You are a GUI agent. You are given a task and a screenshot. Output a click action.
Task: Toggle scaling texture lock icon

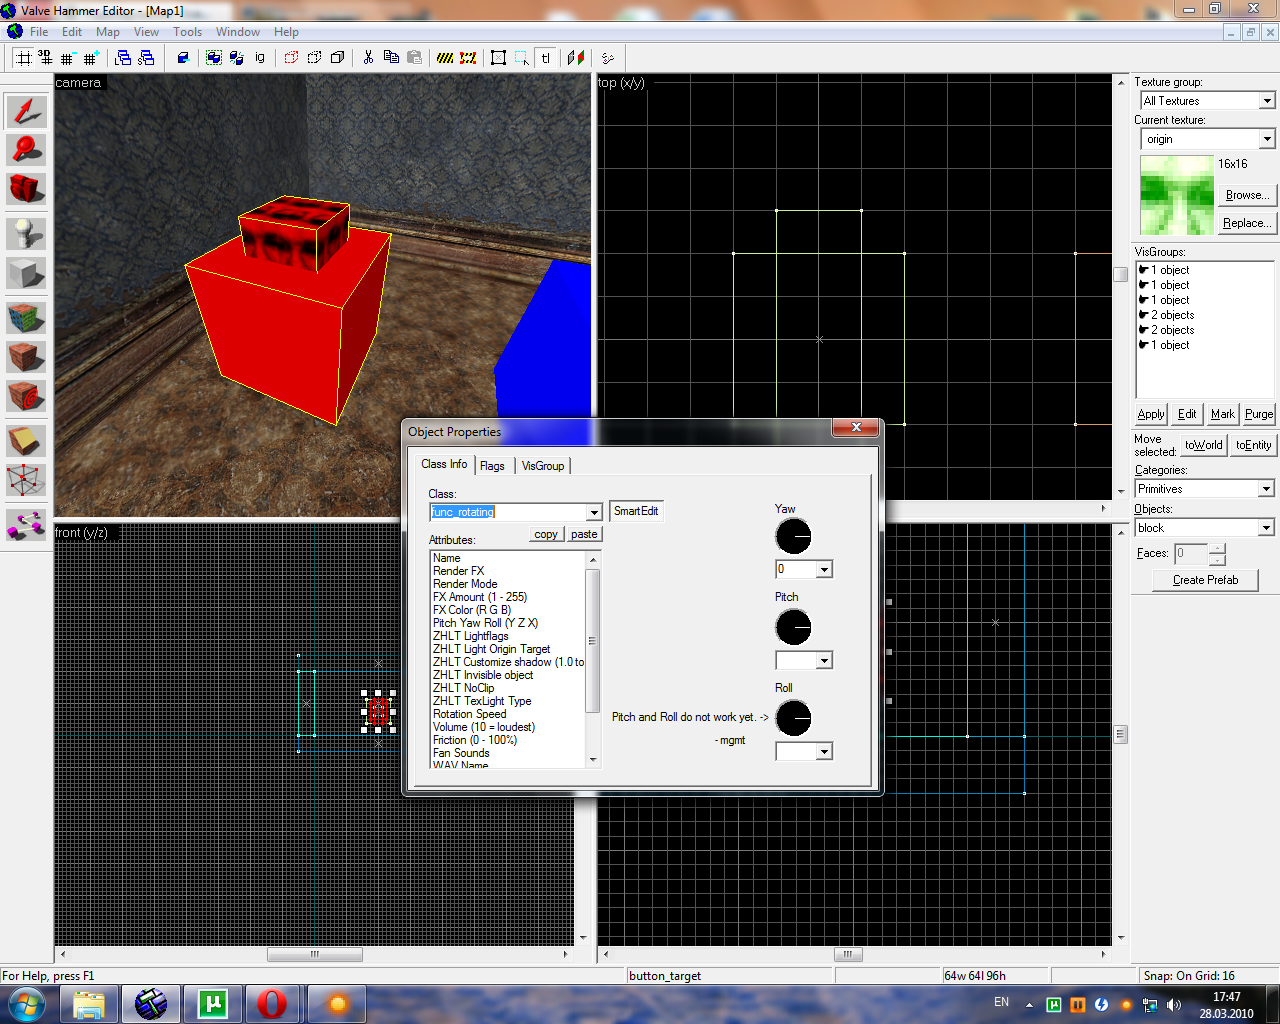[575, 58]
